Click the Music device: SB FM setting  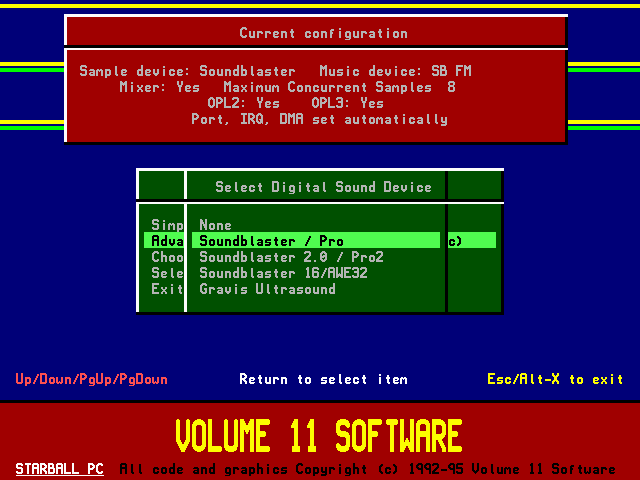pos(395,71)
